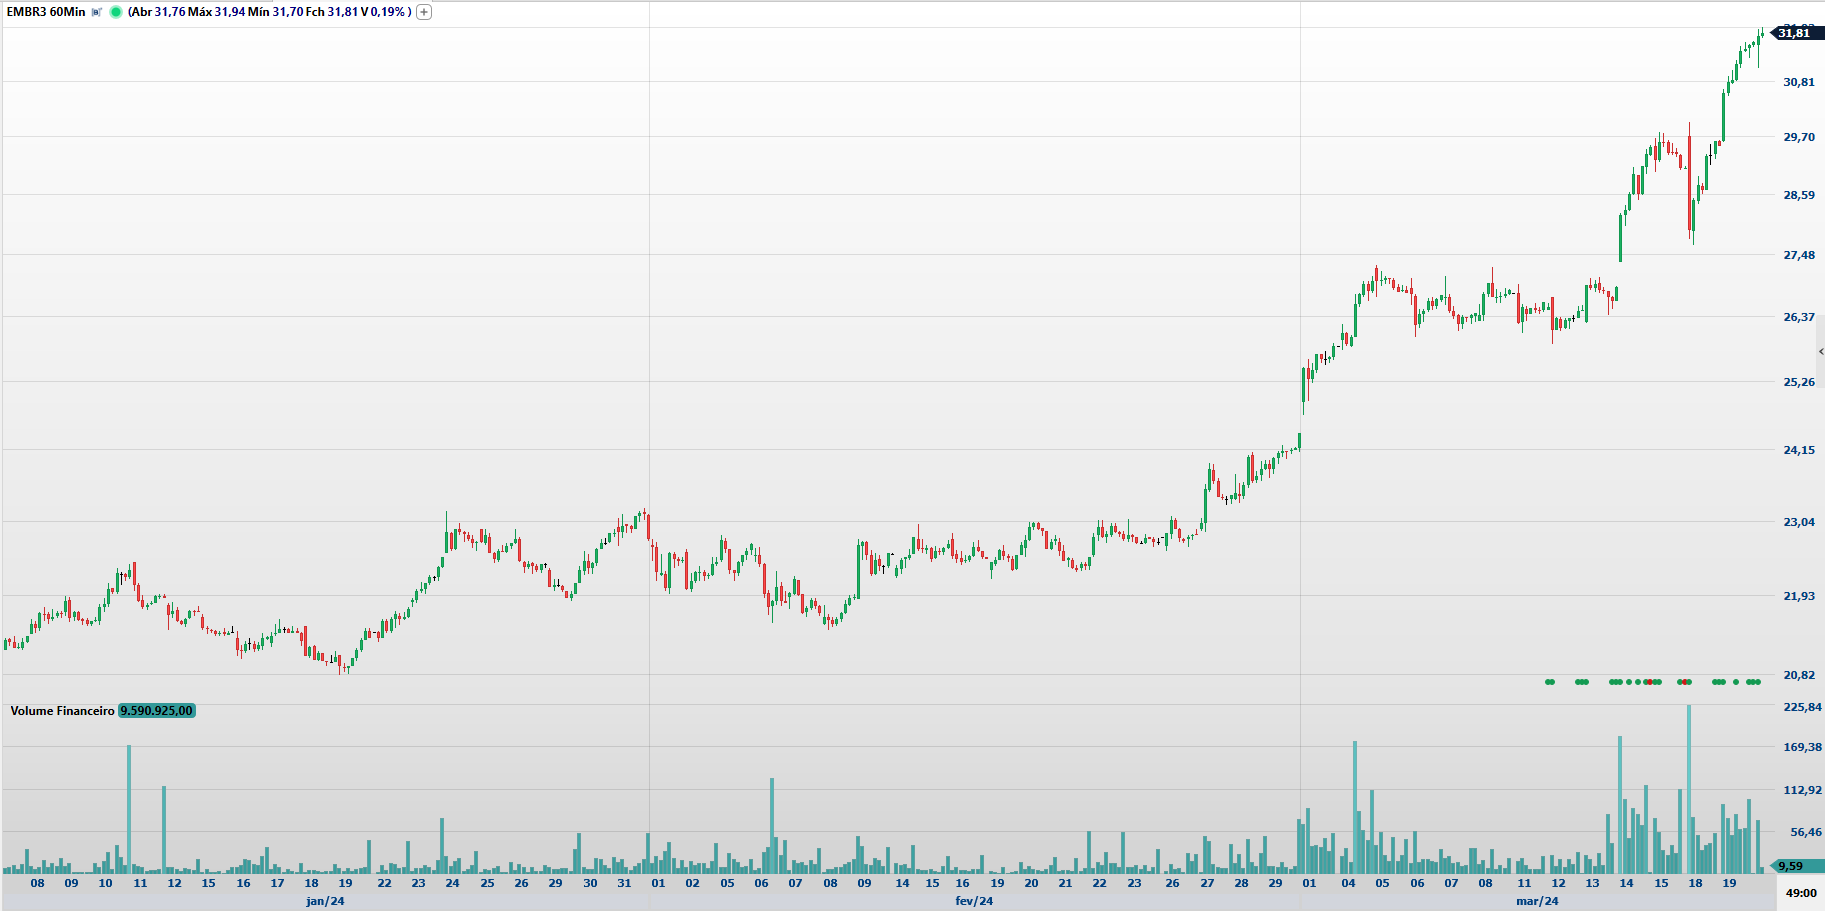Viewport: 1825px width, 911px height.
Task: Select the mar/24 month label
Action: 1537,901
